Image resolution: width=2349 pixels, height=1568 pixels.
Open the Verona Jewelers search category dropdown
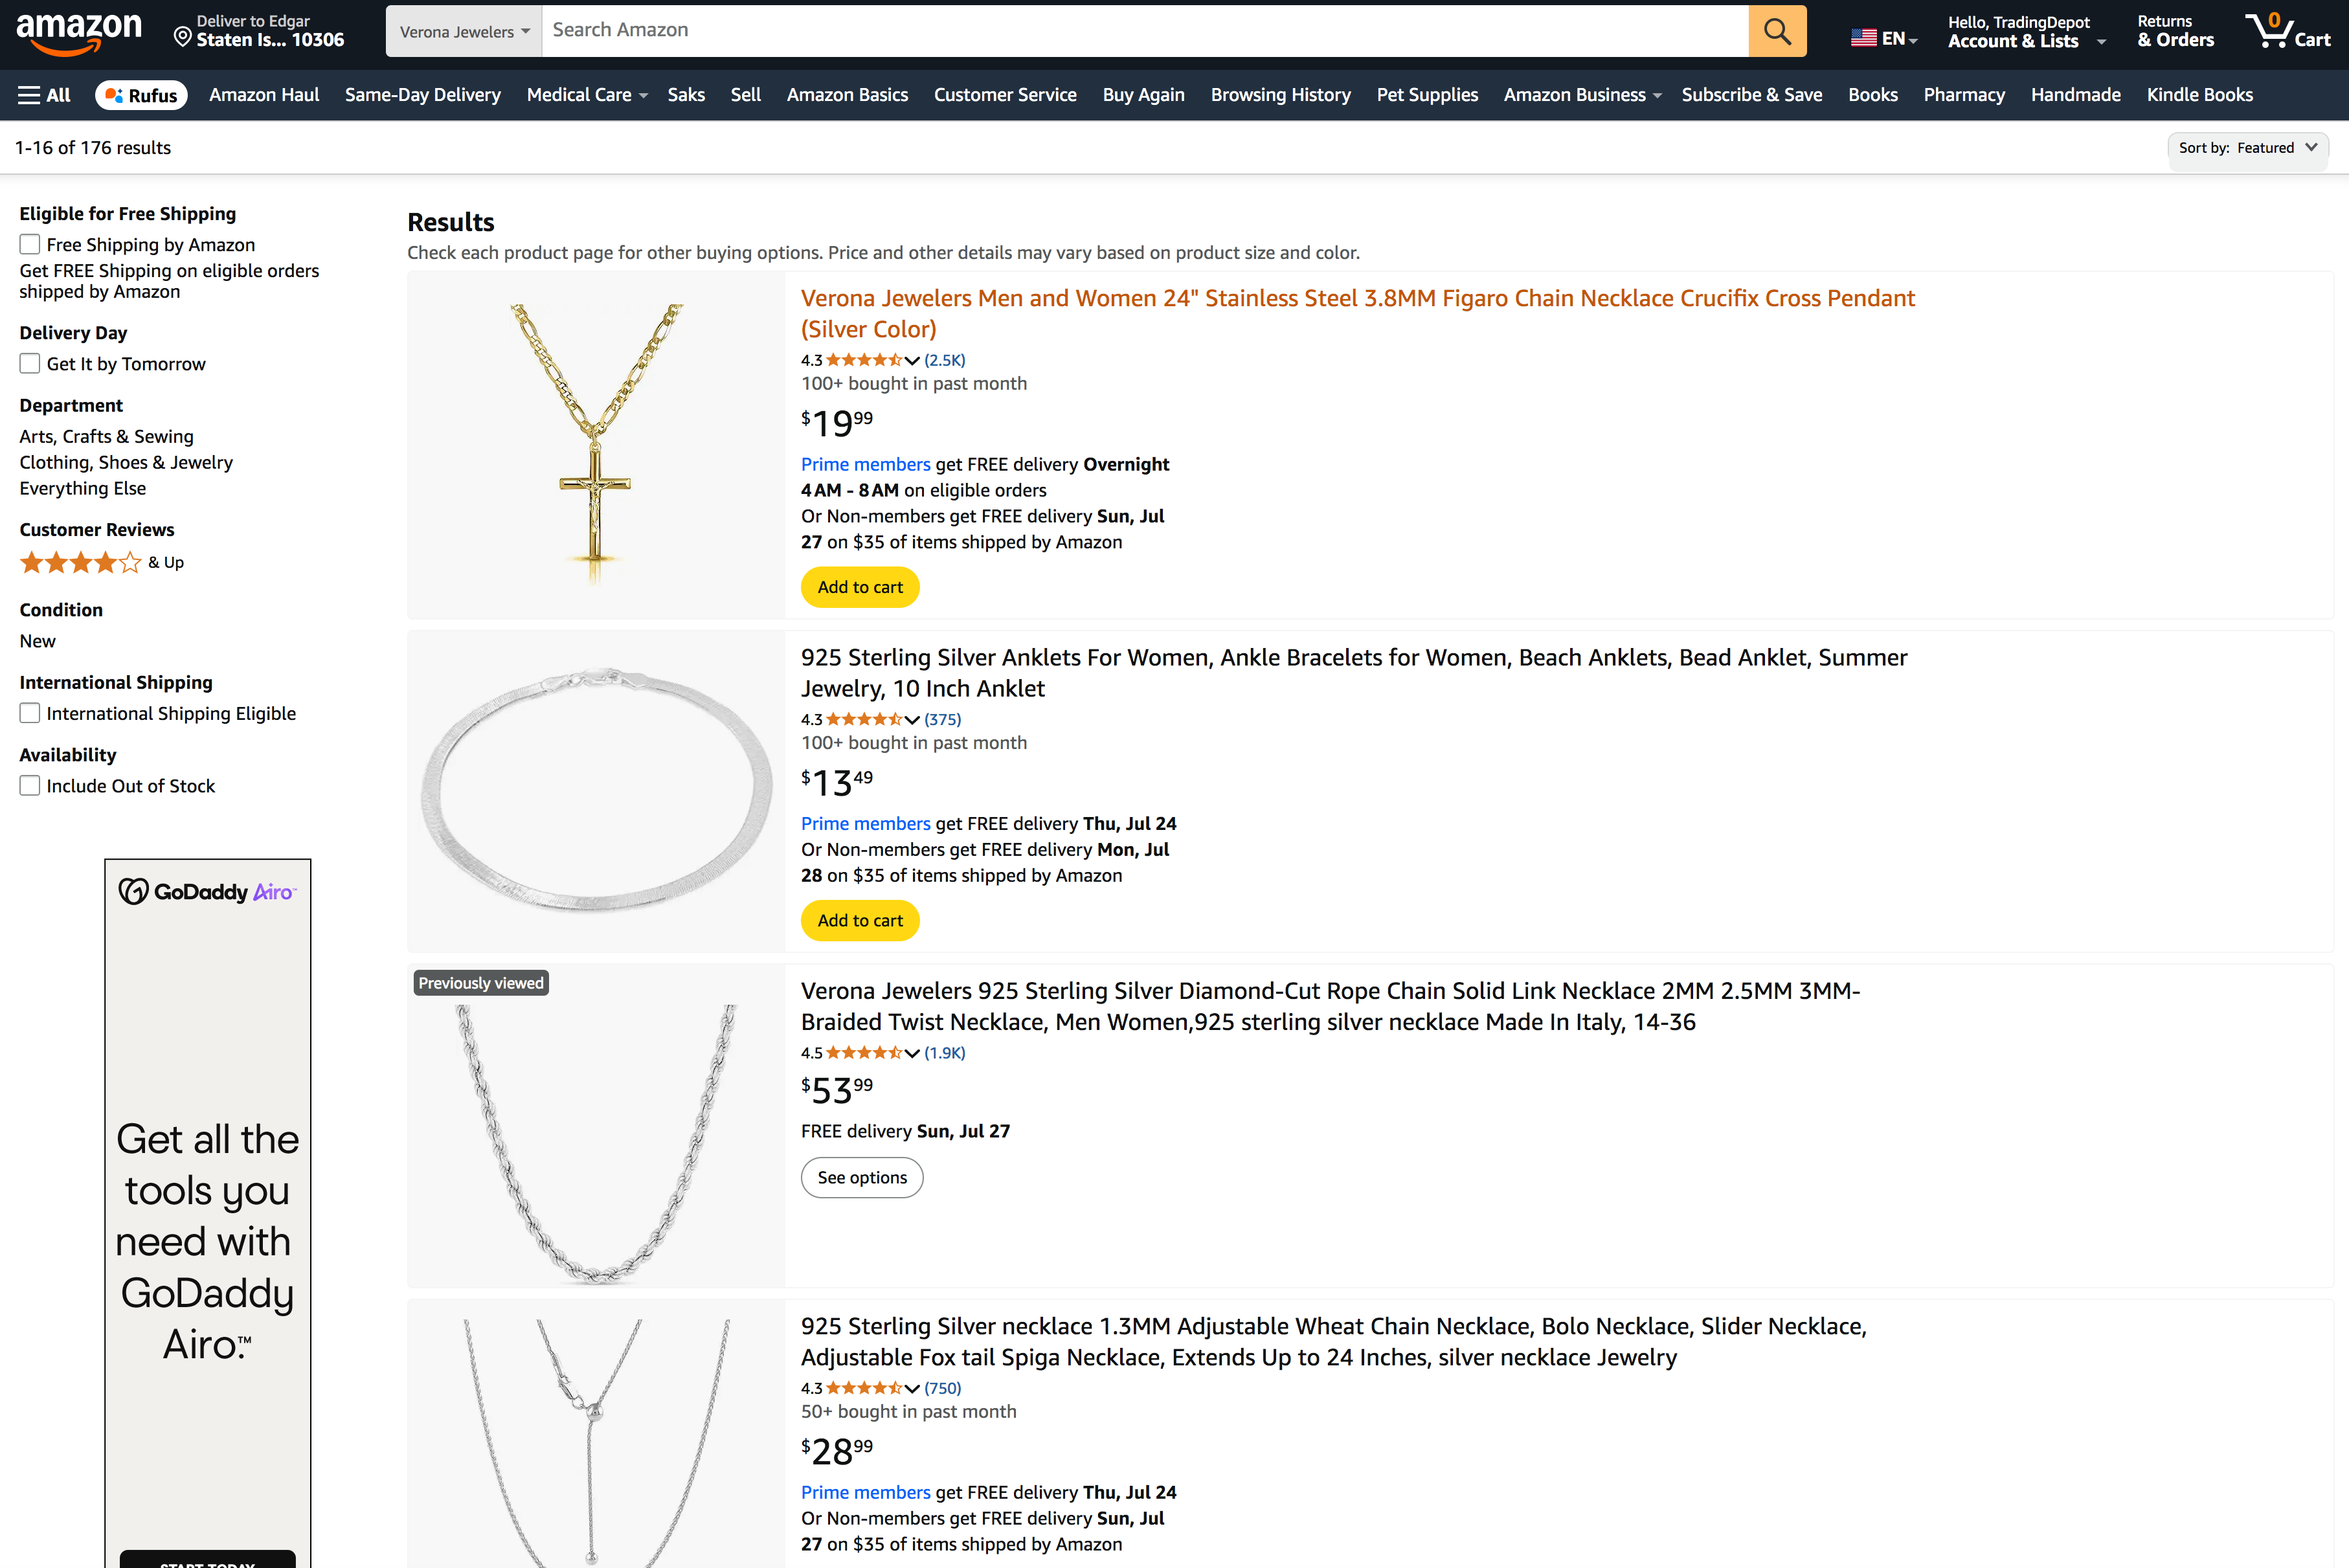pyautogui.click(x=463, y=31)
